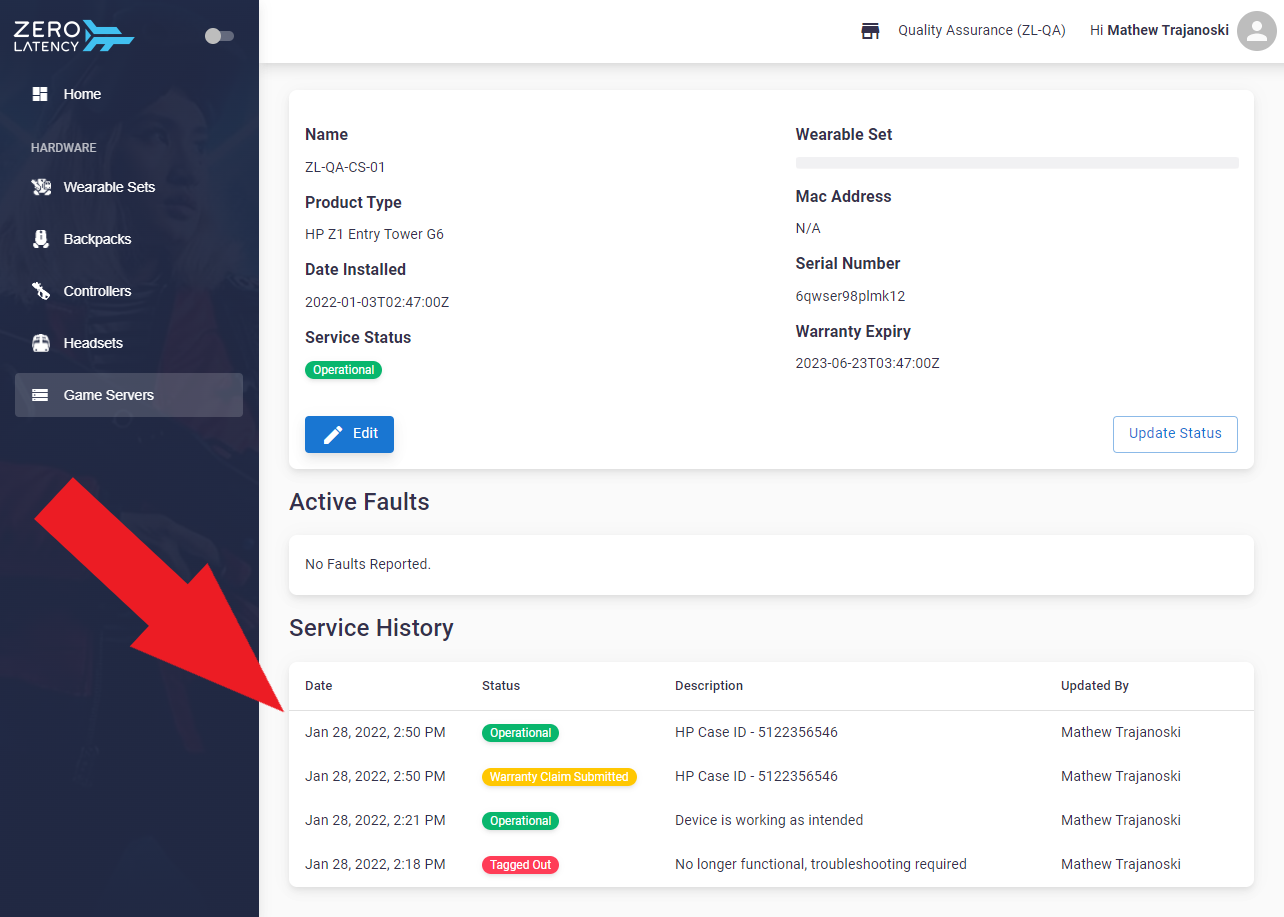Image resolution: width=1284 pixels, height=917 pixels.
Task: Open the user avatar menu
Action: point(1257,31)
